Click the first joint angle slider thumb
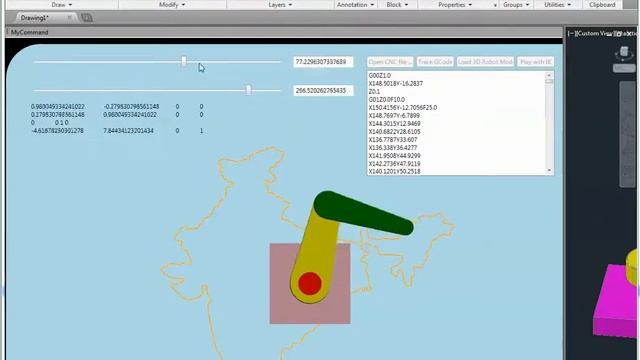Viewport: 640px width, 360px height. pos(184,61)
